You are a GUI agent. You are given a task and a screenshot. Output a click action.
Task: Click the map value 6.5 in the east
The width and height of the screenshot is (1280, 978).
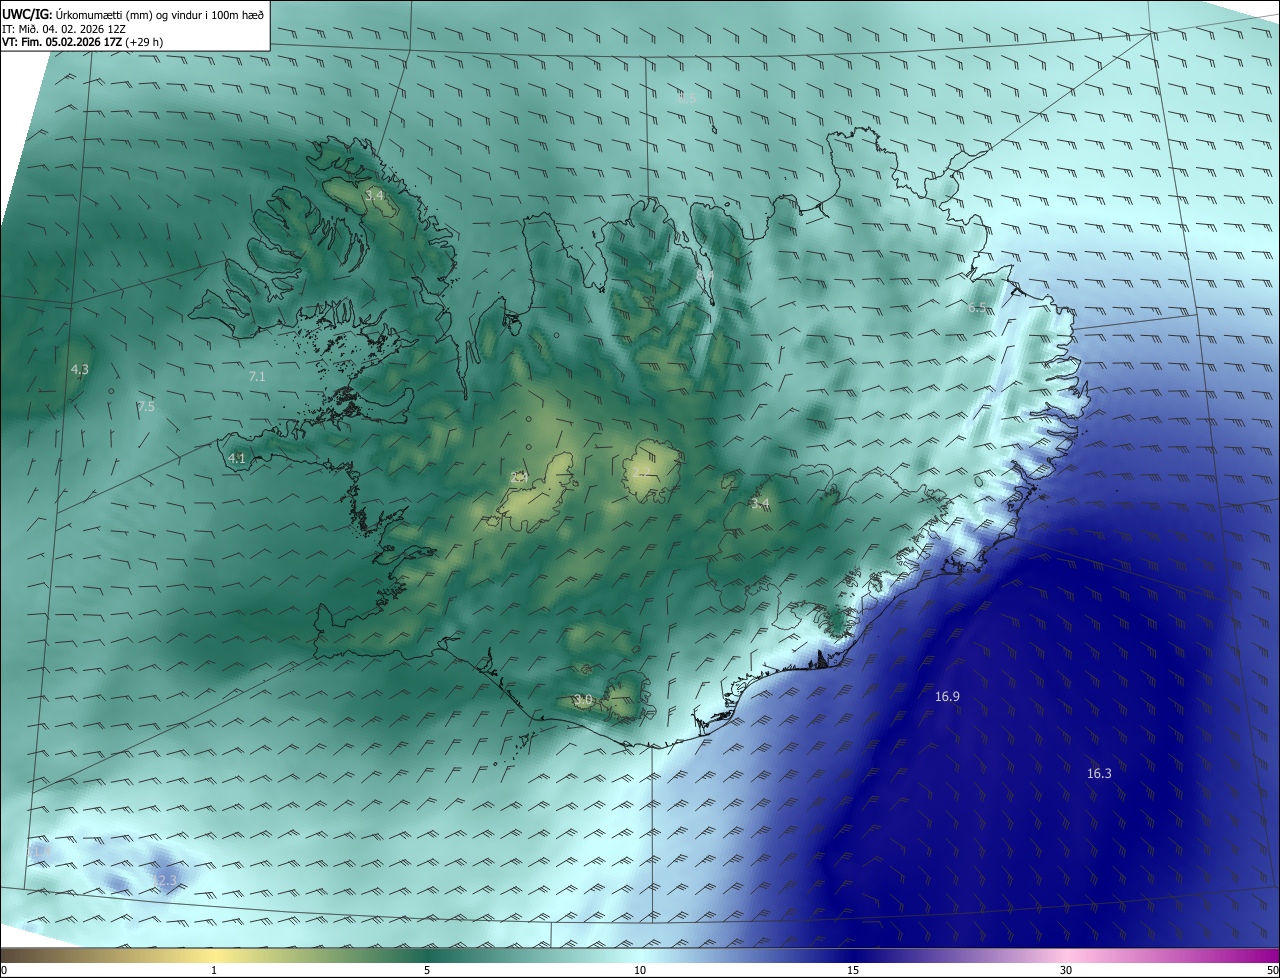[977, 308]
